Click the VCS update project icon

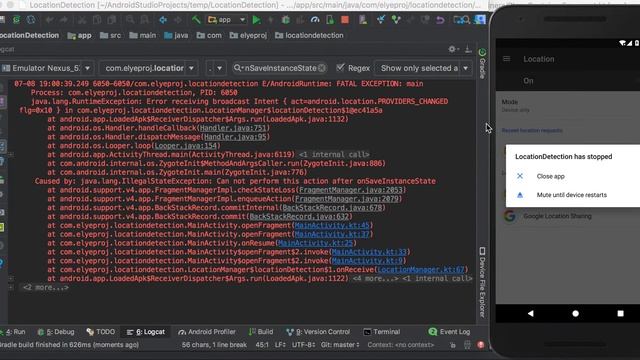(x=380, y=20)
